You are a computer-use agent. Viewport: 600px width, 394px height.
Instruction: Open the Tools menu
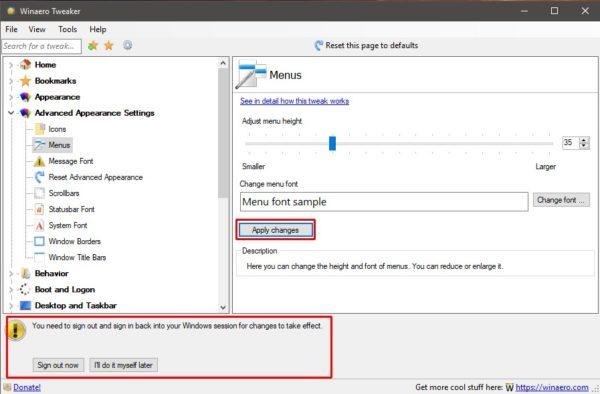(67, 29)
